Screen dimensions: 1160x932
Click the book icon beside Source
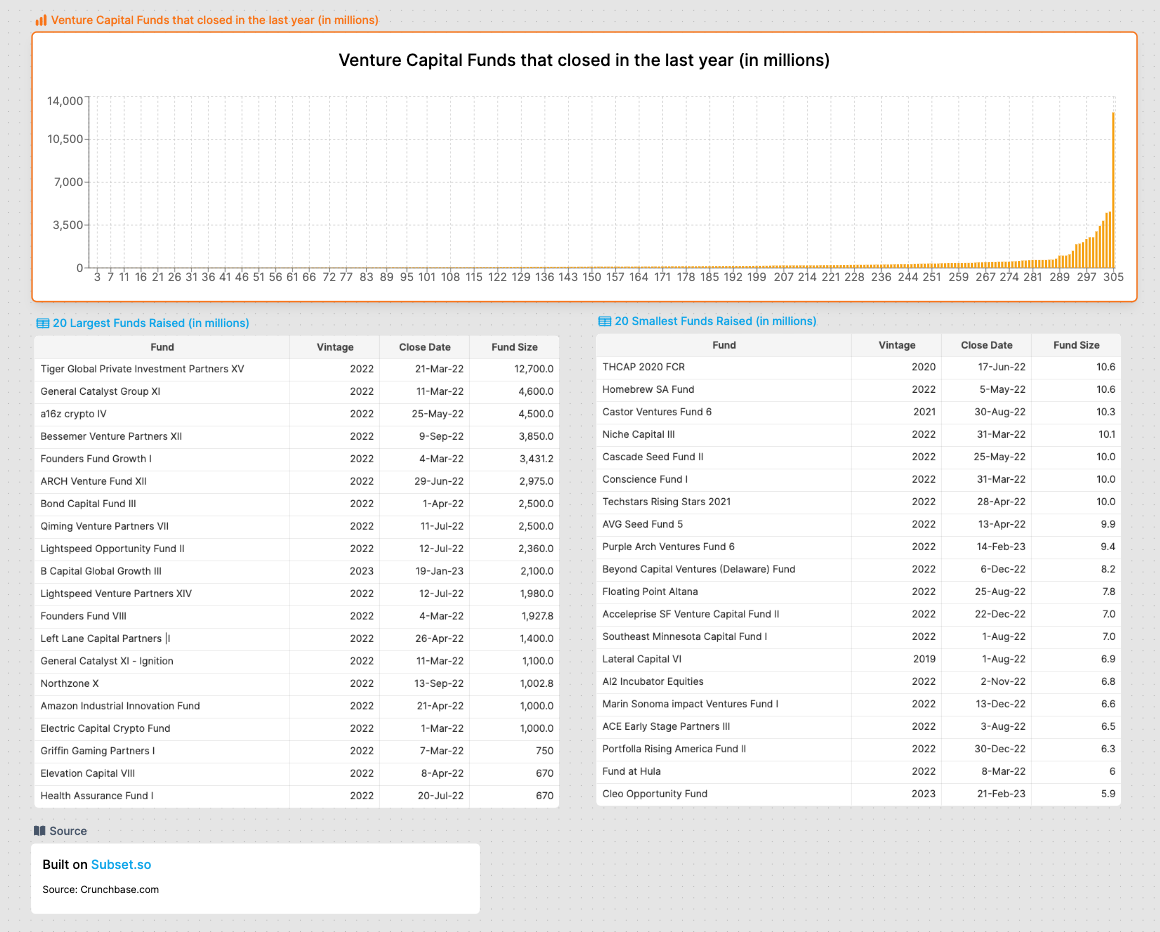point(39,831)
